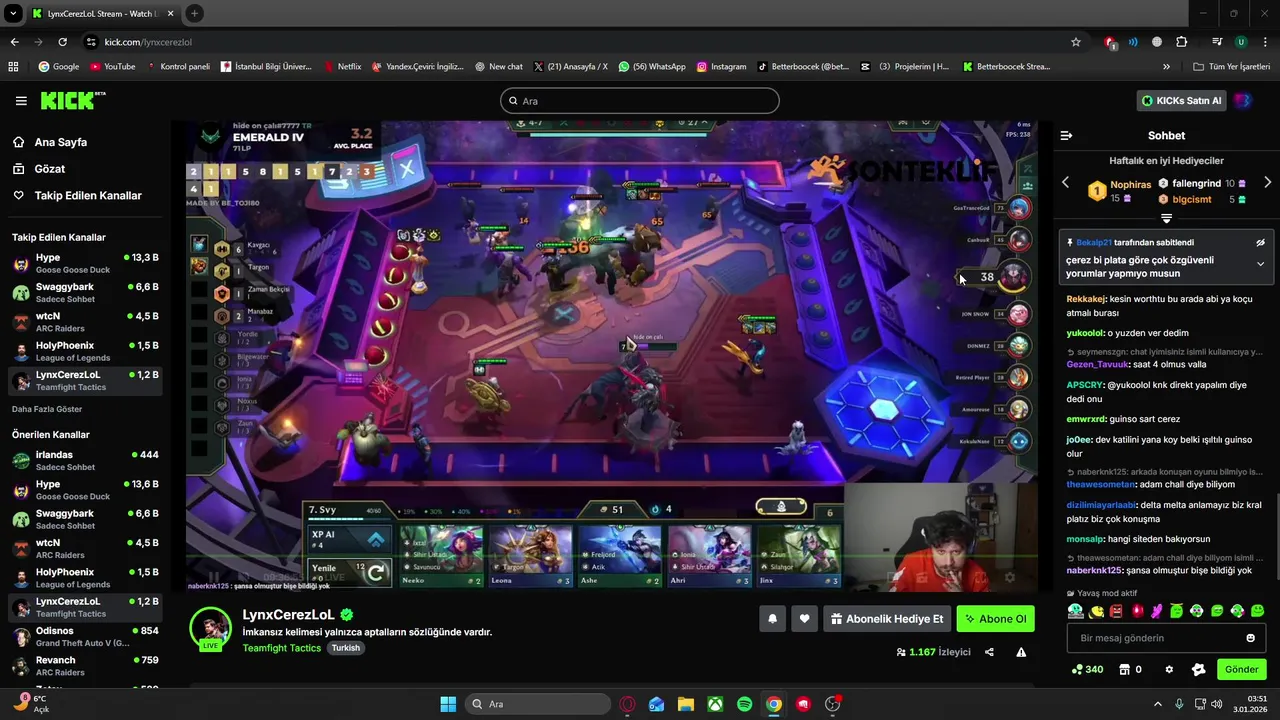The image size is (1280, 720).
Task: Open LynxCerezLoL live avatar
Action: pyautogui.click(x=211, y=628)
